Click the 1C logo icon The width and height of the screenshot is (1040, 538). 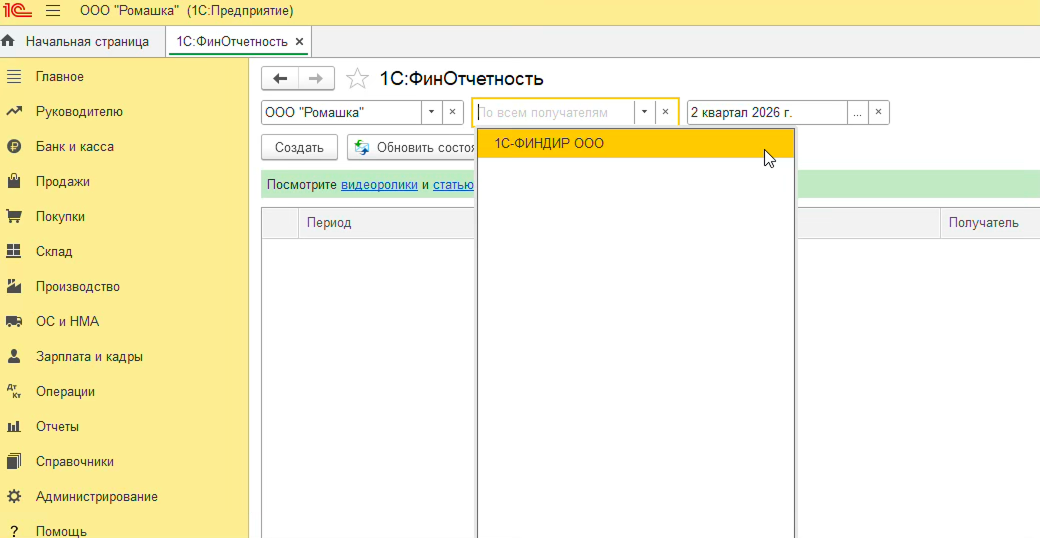pos(17,11)
